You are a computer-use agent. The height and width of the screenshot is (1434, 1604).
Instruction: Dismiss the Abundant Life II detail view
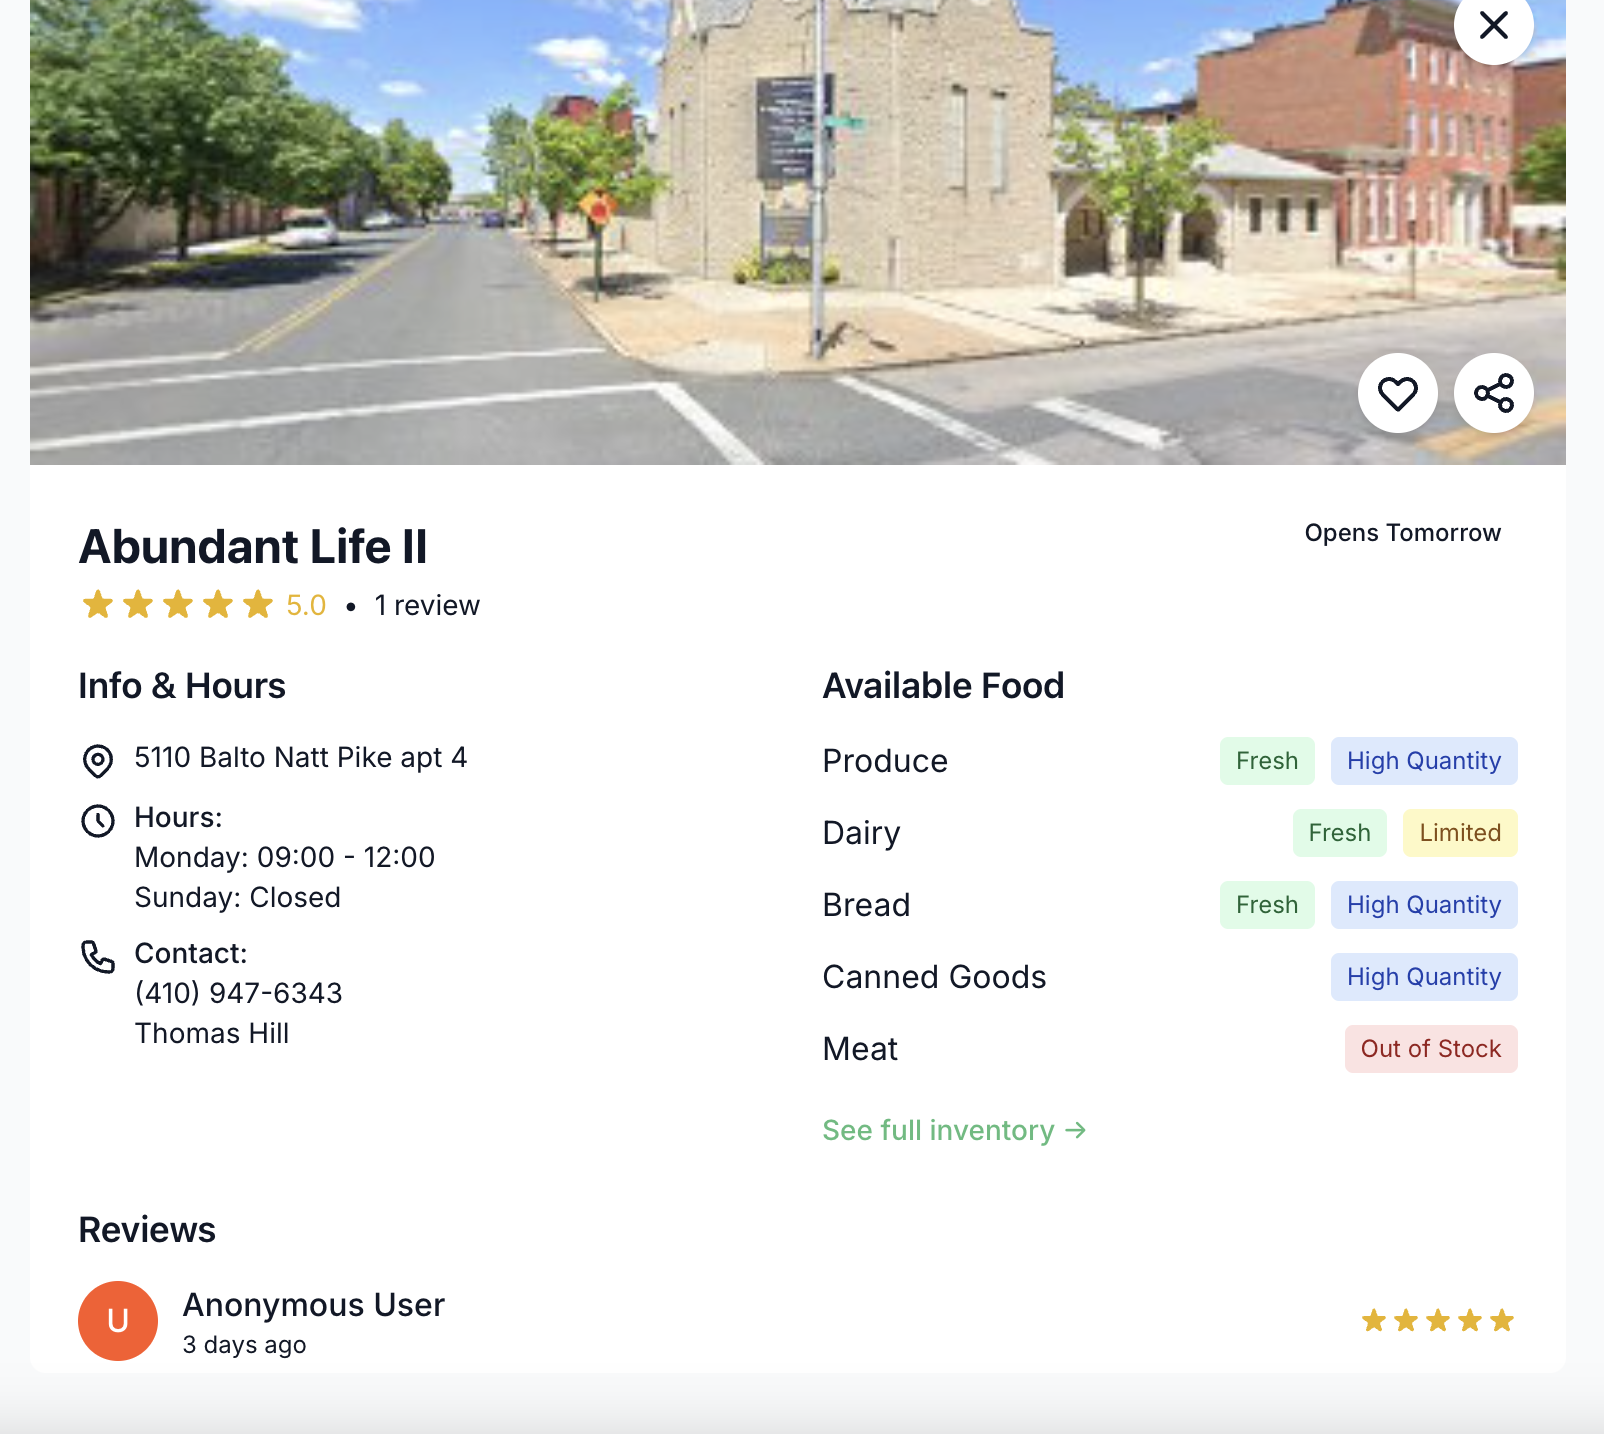pos(1493,26)
